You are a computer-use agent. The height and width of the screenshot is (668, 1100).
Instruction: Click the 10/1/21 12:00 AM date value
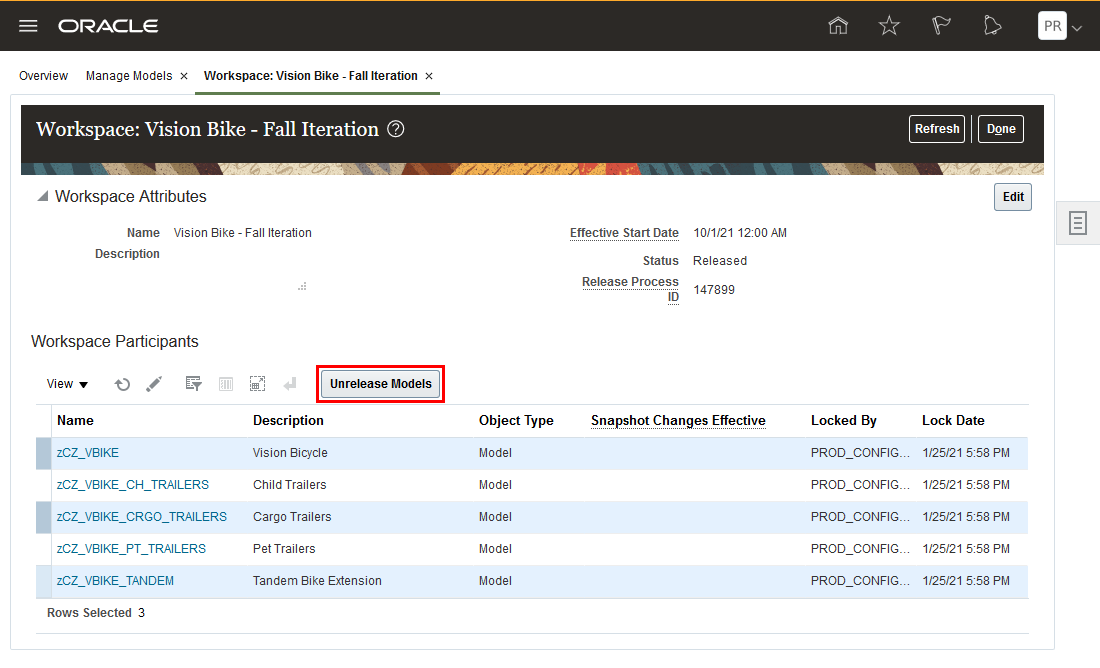740,233
